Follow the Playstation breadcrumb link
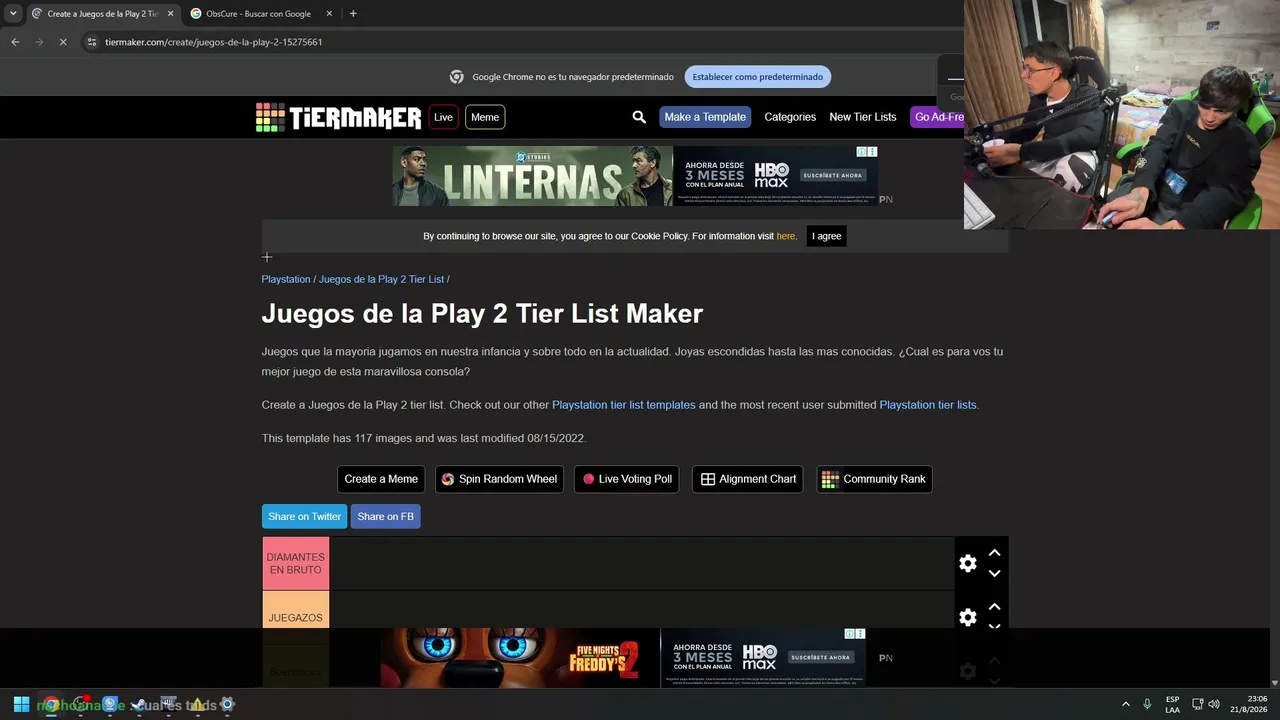The width and height of the screenshot is (1280, 720). pos(286,279)
